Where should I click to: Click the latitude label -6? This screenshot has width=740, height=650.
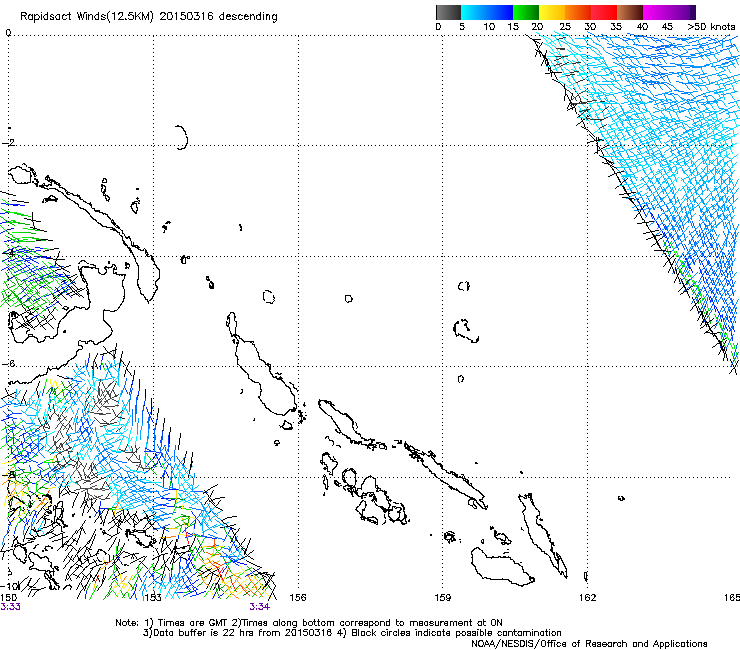[x=8, y=363]
